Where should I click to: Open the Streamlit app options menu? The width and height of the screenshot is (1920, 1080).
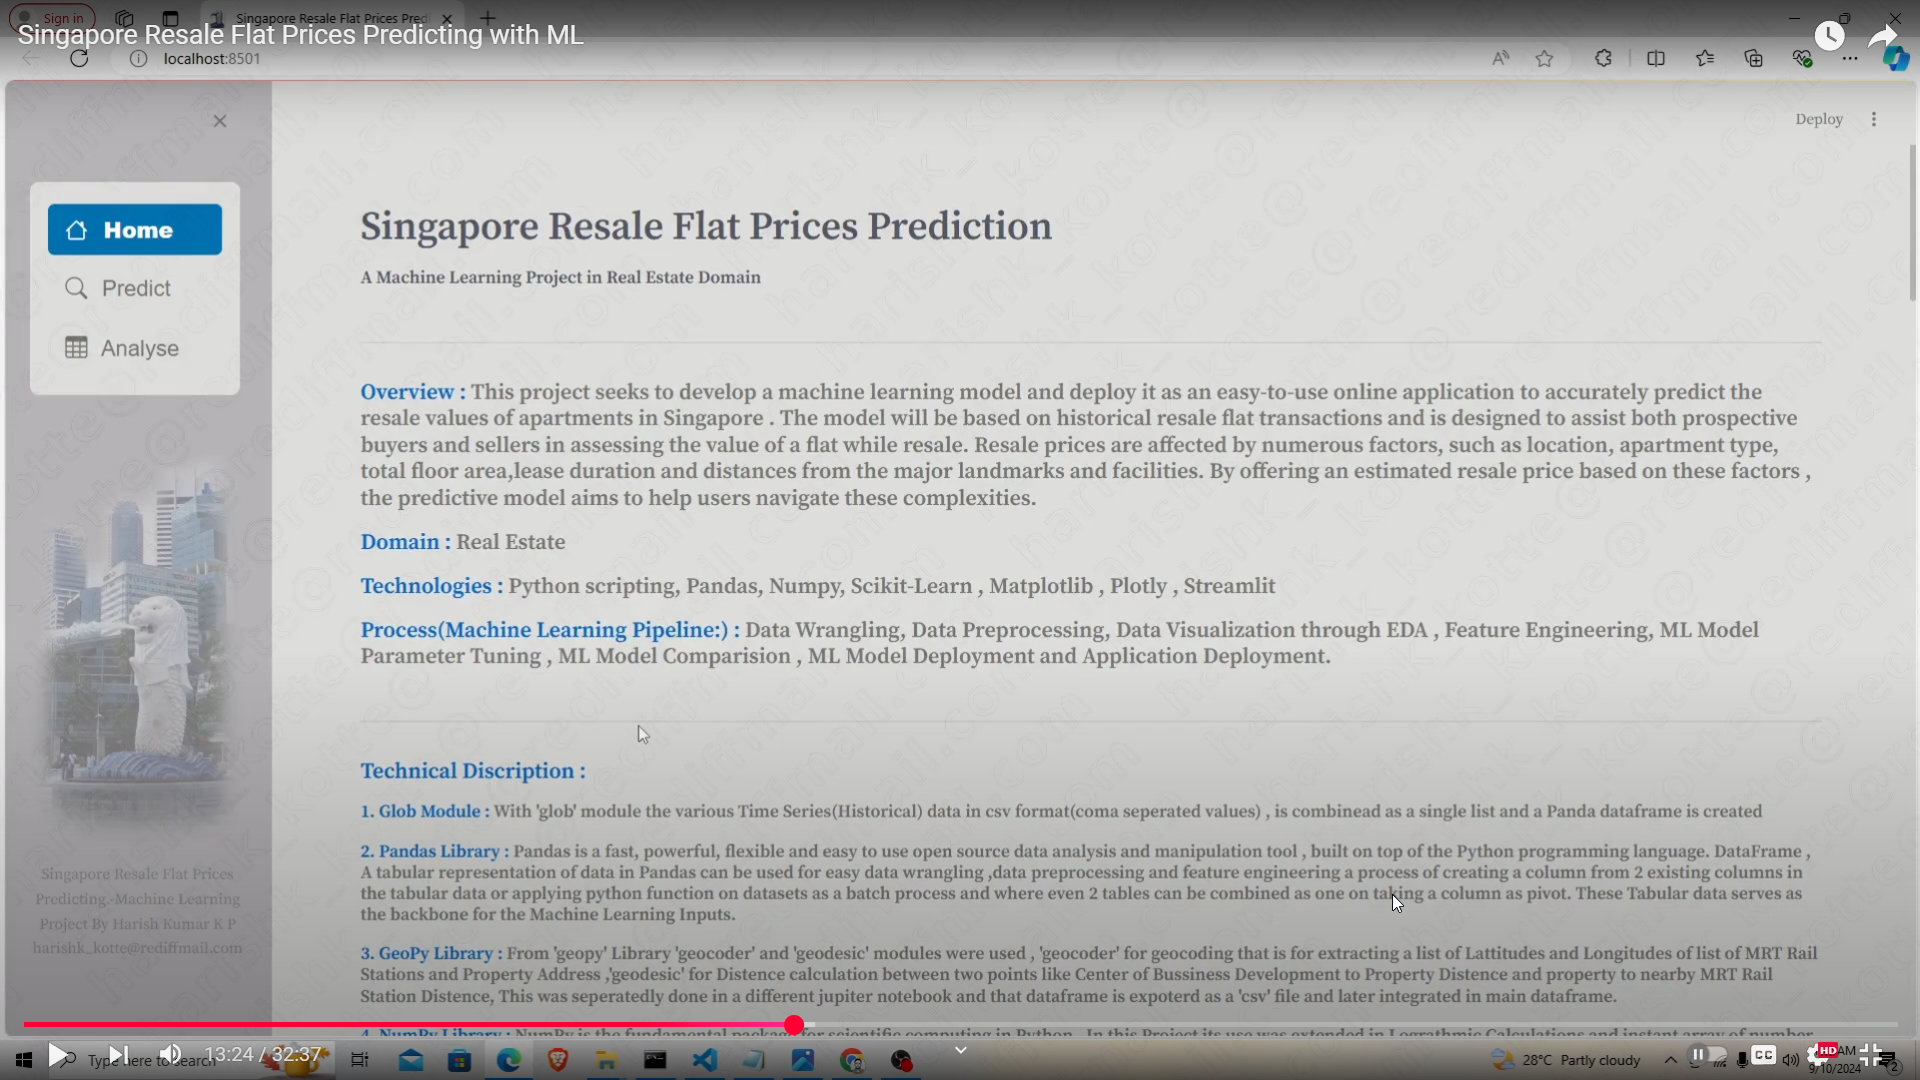pyautogui.click(x=1874, y=118)
